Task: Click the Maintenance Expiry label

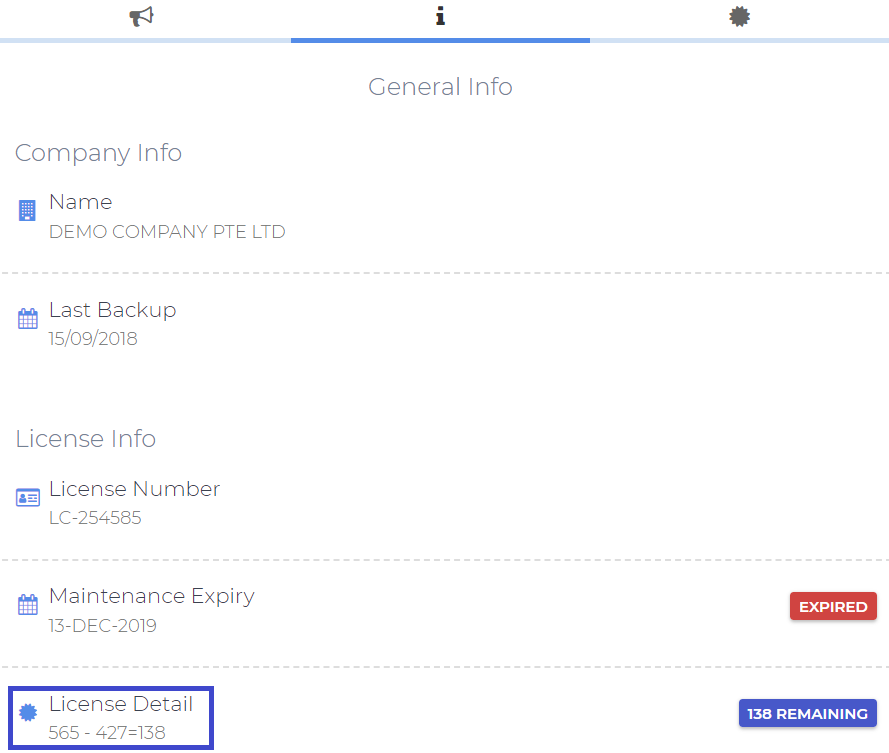Action: click(x=151, y=596)
